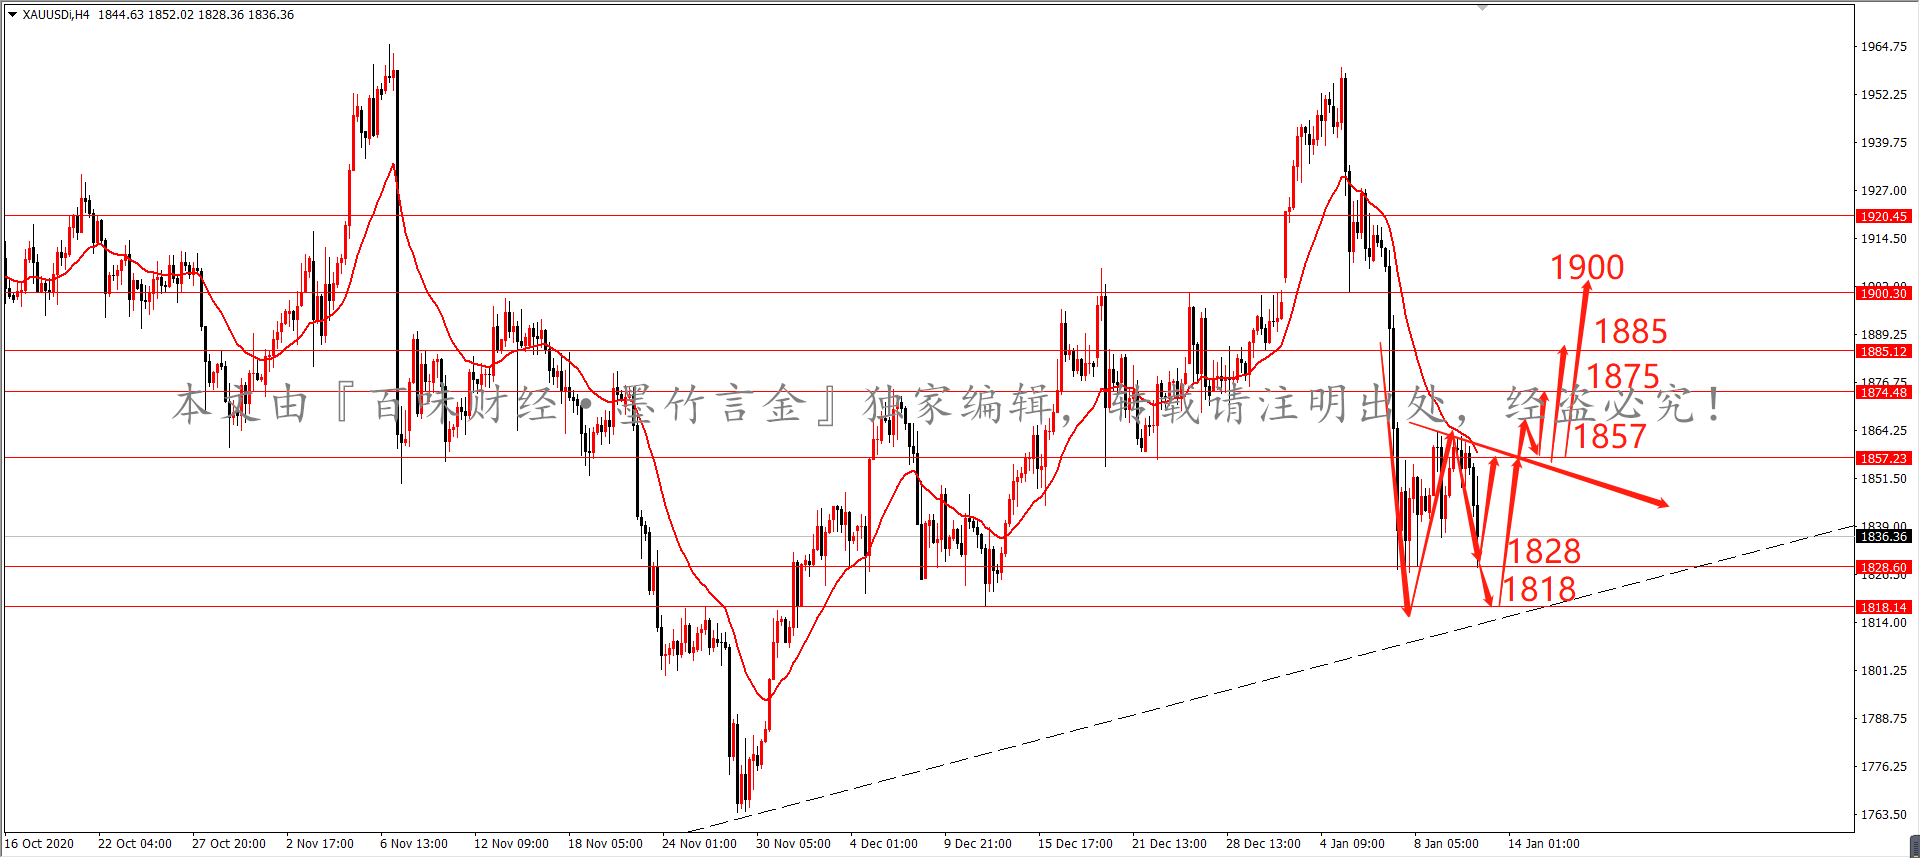Select the red 1828.60 level tag
The image size is (1920, 858).
(x=1884, y=567)
